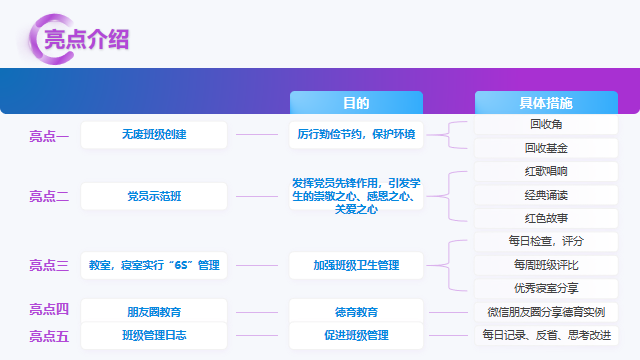Image resolution: width=640 pixels, height=360 pixels.
Task: Select the 目的 column header
Action: pos(356,102)
